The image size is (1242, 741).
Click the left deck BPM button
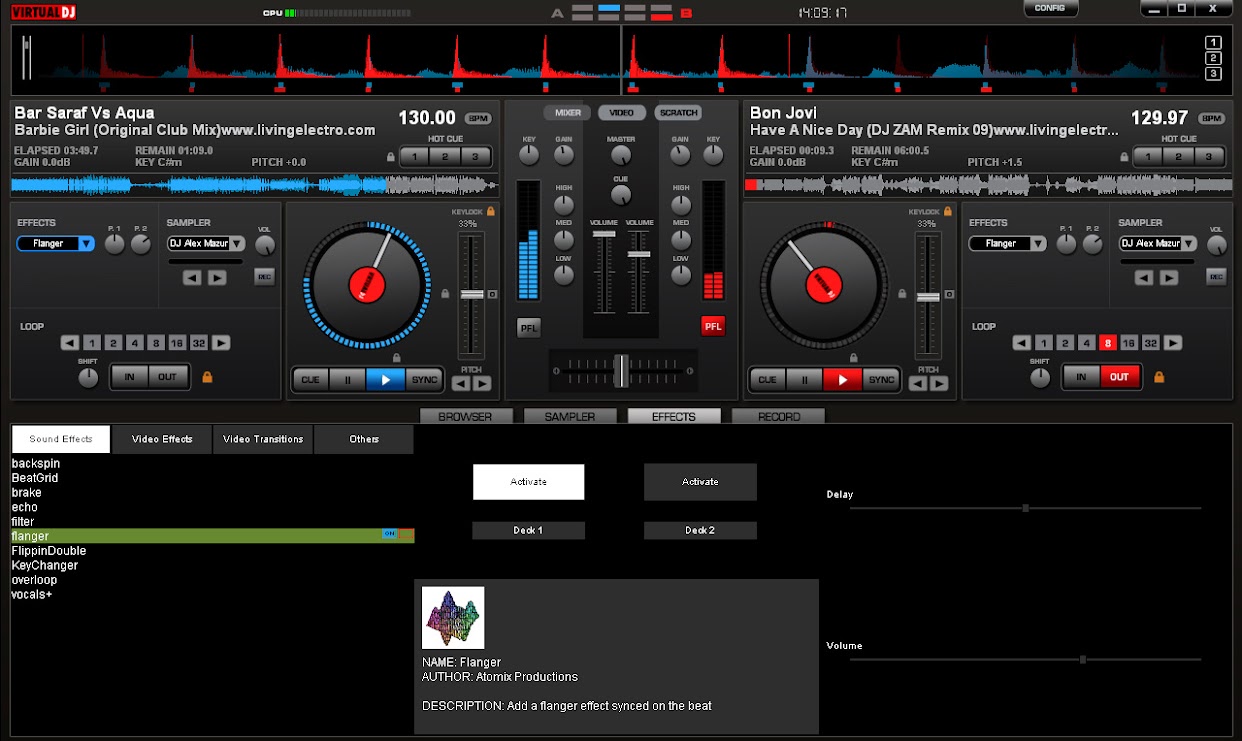tap(479, 118)
